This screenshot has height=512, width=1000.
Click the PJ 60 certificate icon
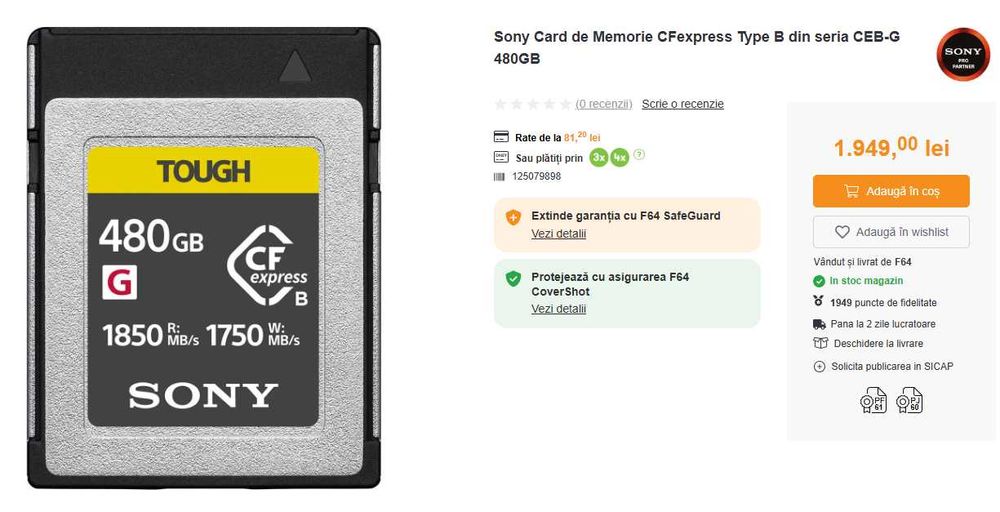coord(909,401)
